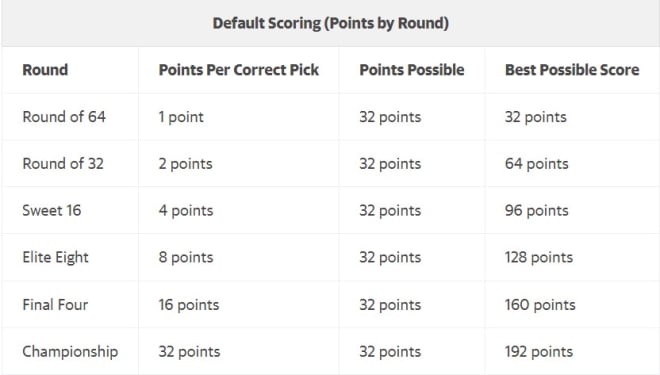Select the Final Four row label
660x375 pixels.
tap(55, 304)
